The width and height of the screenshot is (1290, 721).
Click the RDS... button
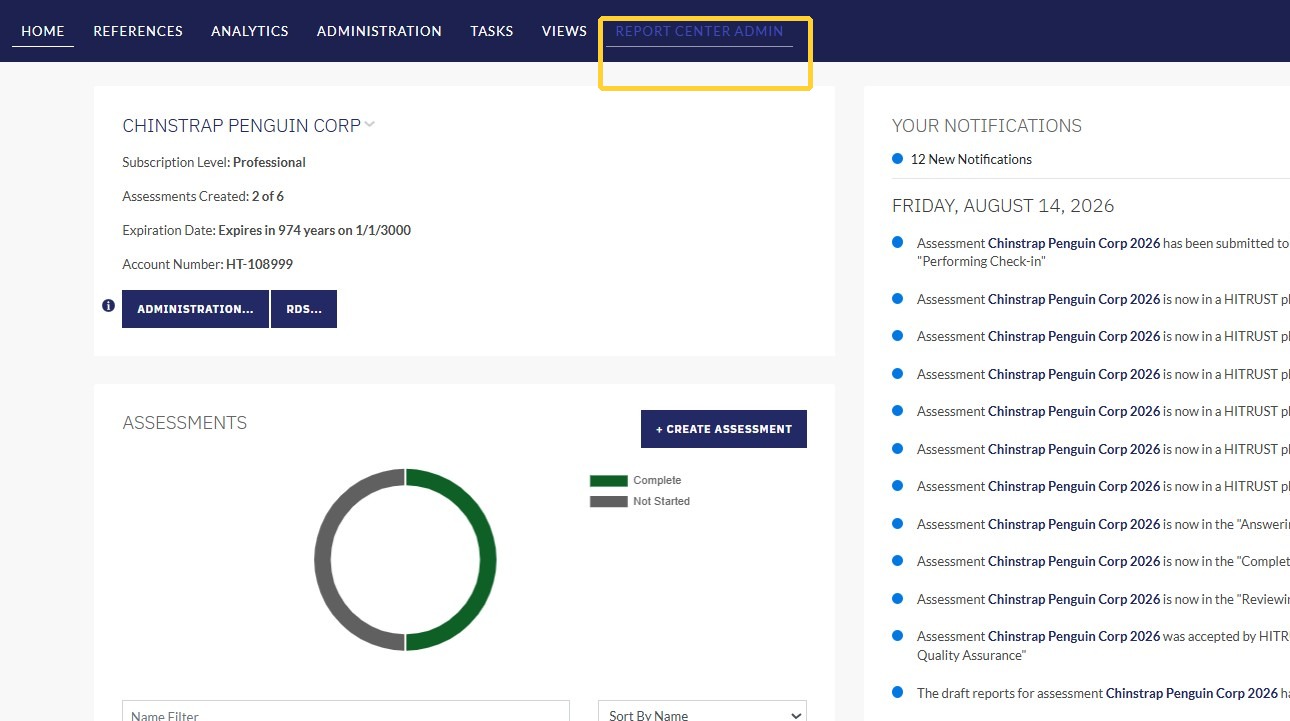[x=304, y=309]
